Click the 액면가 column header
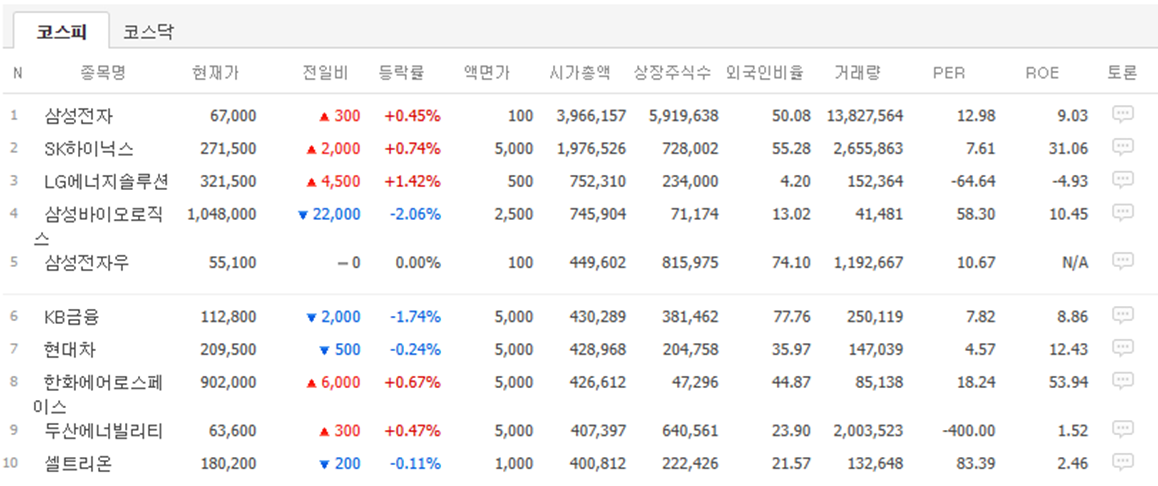Image resolution: width=1158 pixels, height=486 pixels. [487, 73]
